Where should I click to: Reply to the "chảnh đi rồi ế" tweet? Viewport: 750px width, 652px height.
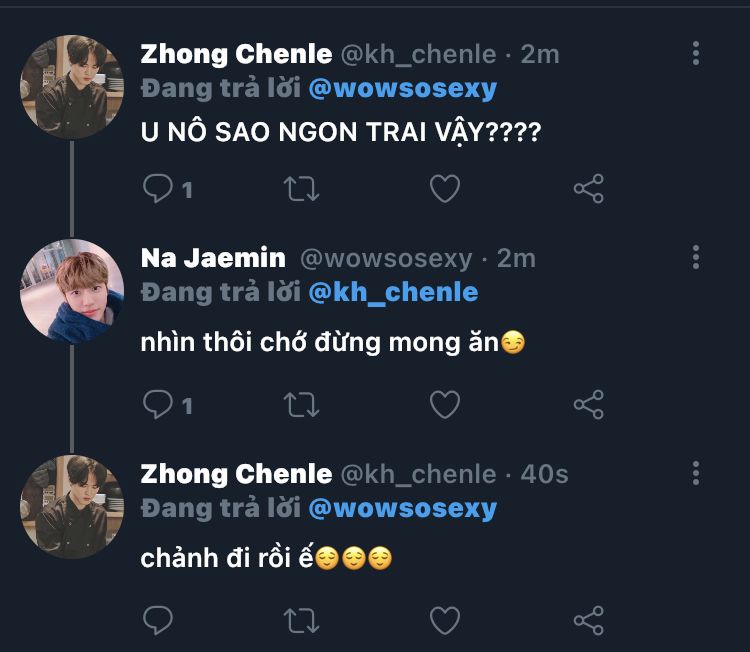point(158,620)
